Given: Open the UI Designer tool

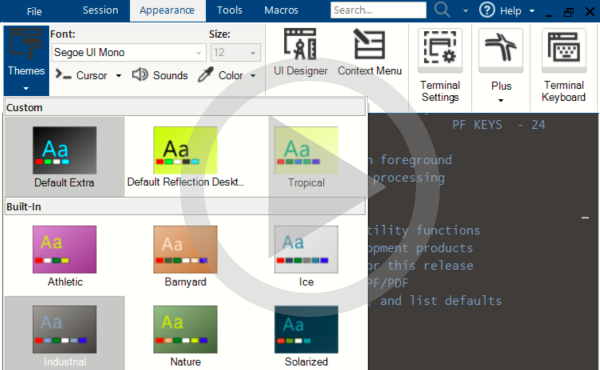Looking at the screenshot, I should pyautogui.click(x=300, y=52).
